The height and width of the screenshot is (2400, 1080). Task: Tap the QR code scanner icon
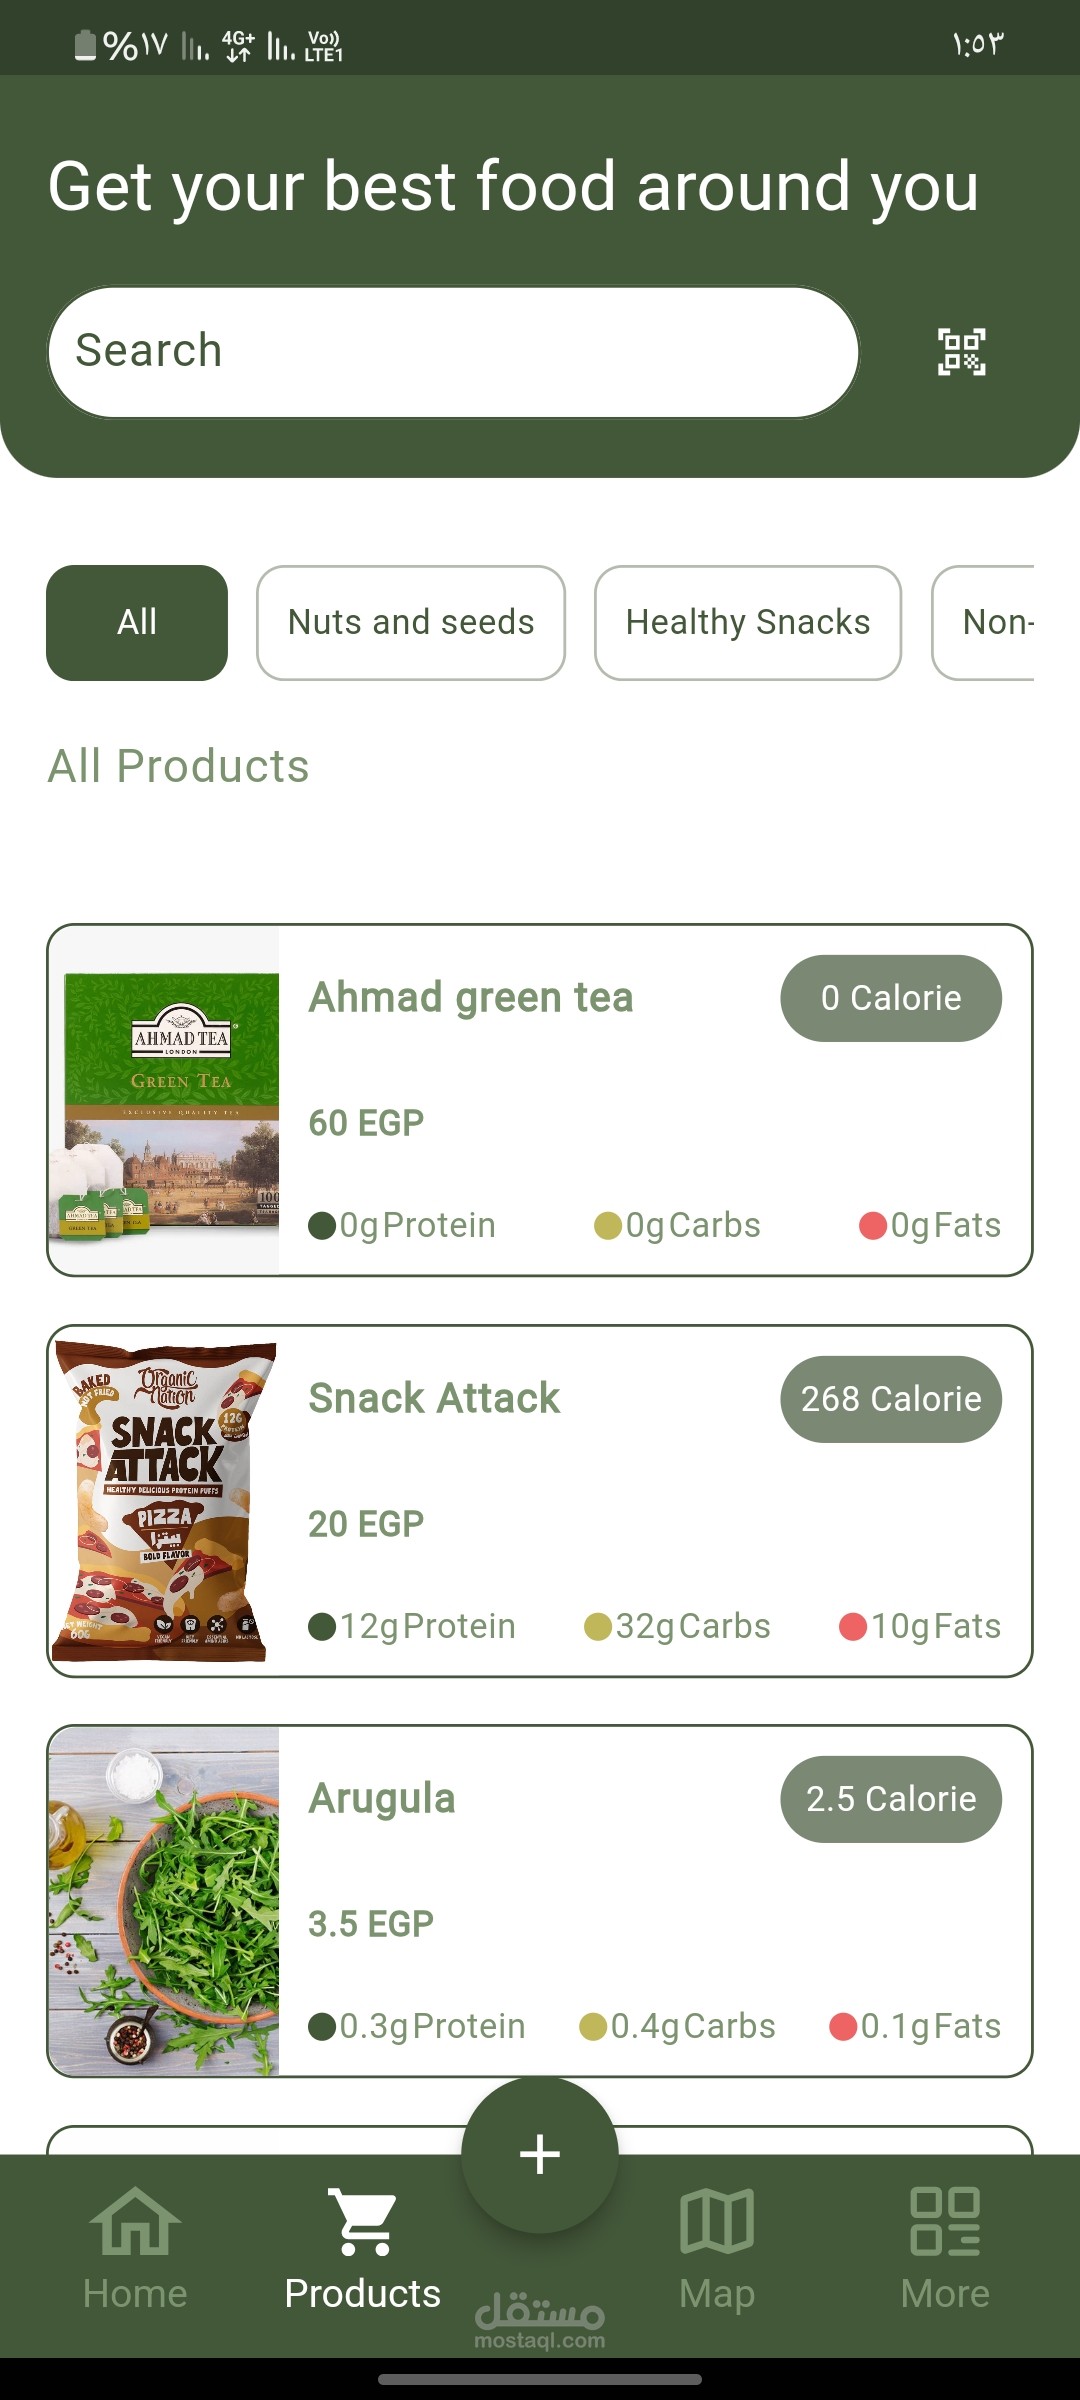[961, 352]
